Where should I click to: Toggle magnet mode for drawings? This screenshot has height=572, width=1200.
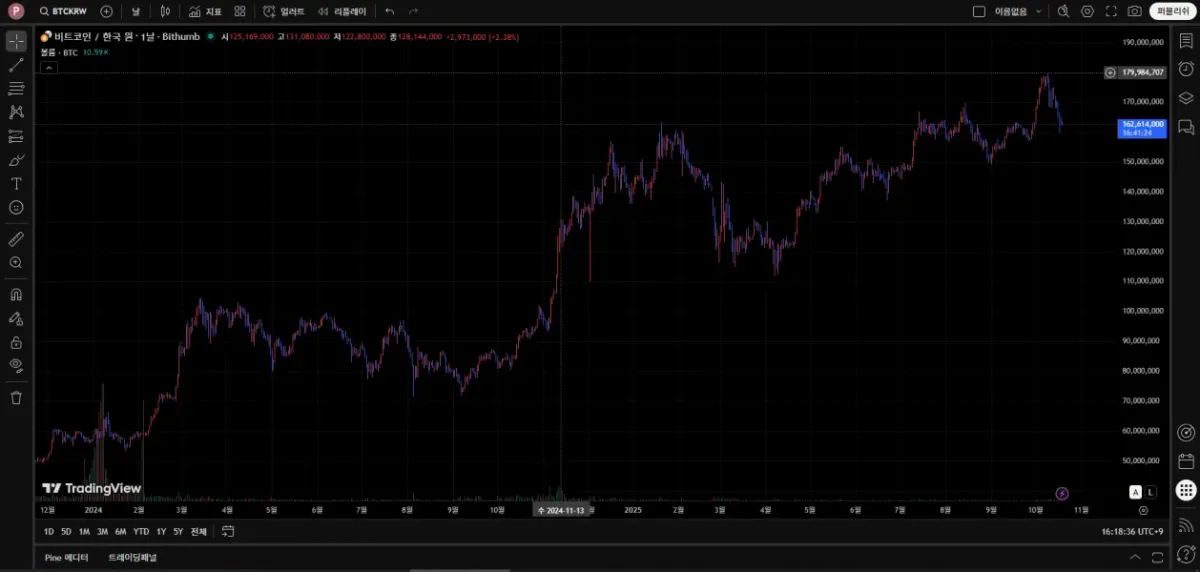coord(16,295)
